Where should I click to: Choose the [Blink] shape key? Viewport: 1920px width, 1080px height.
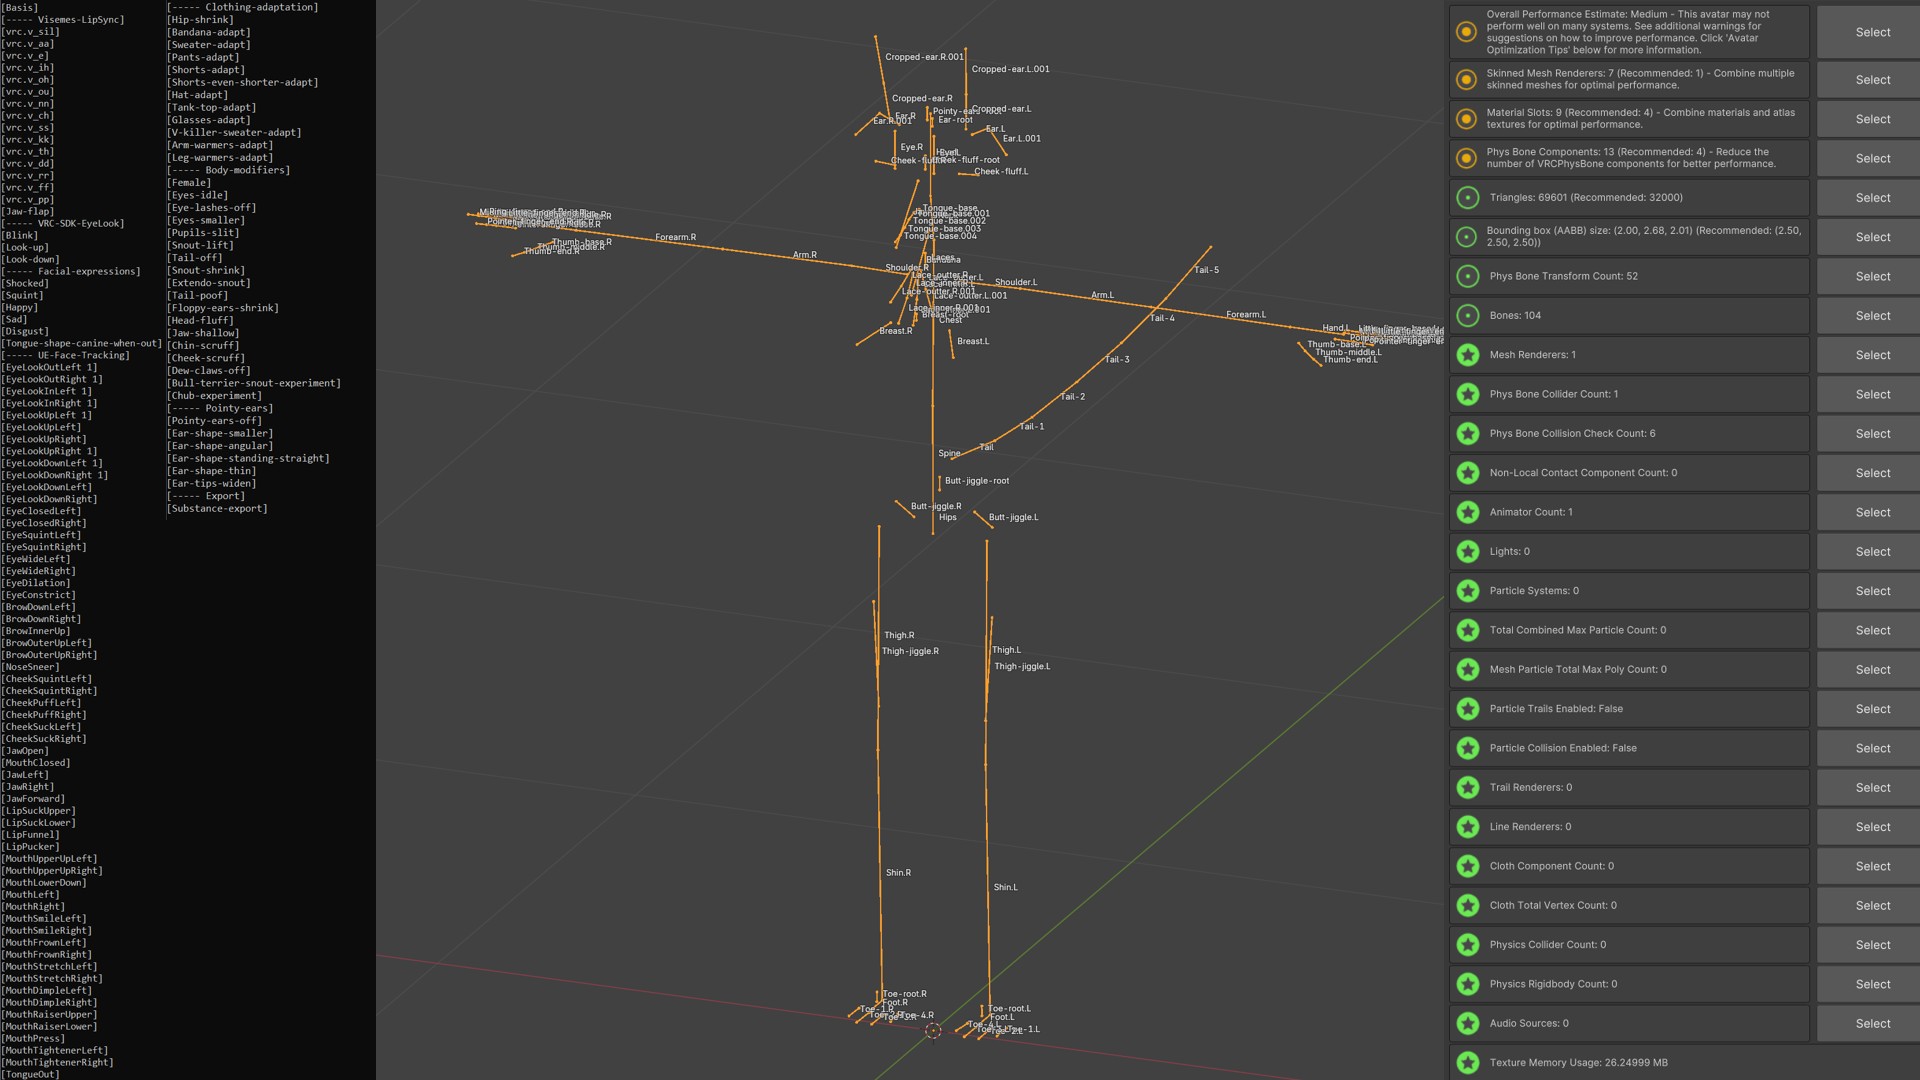point(20,235)
